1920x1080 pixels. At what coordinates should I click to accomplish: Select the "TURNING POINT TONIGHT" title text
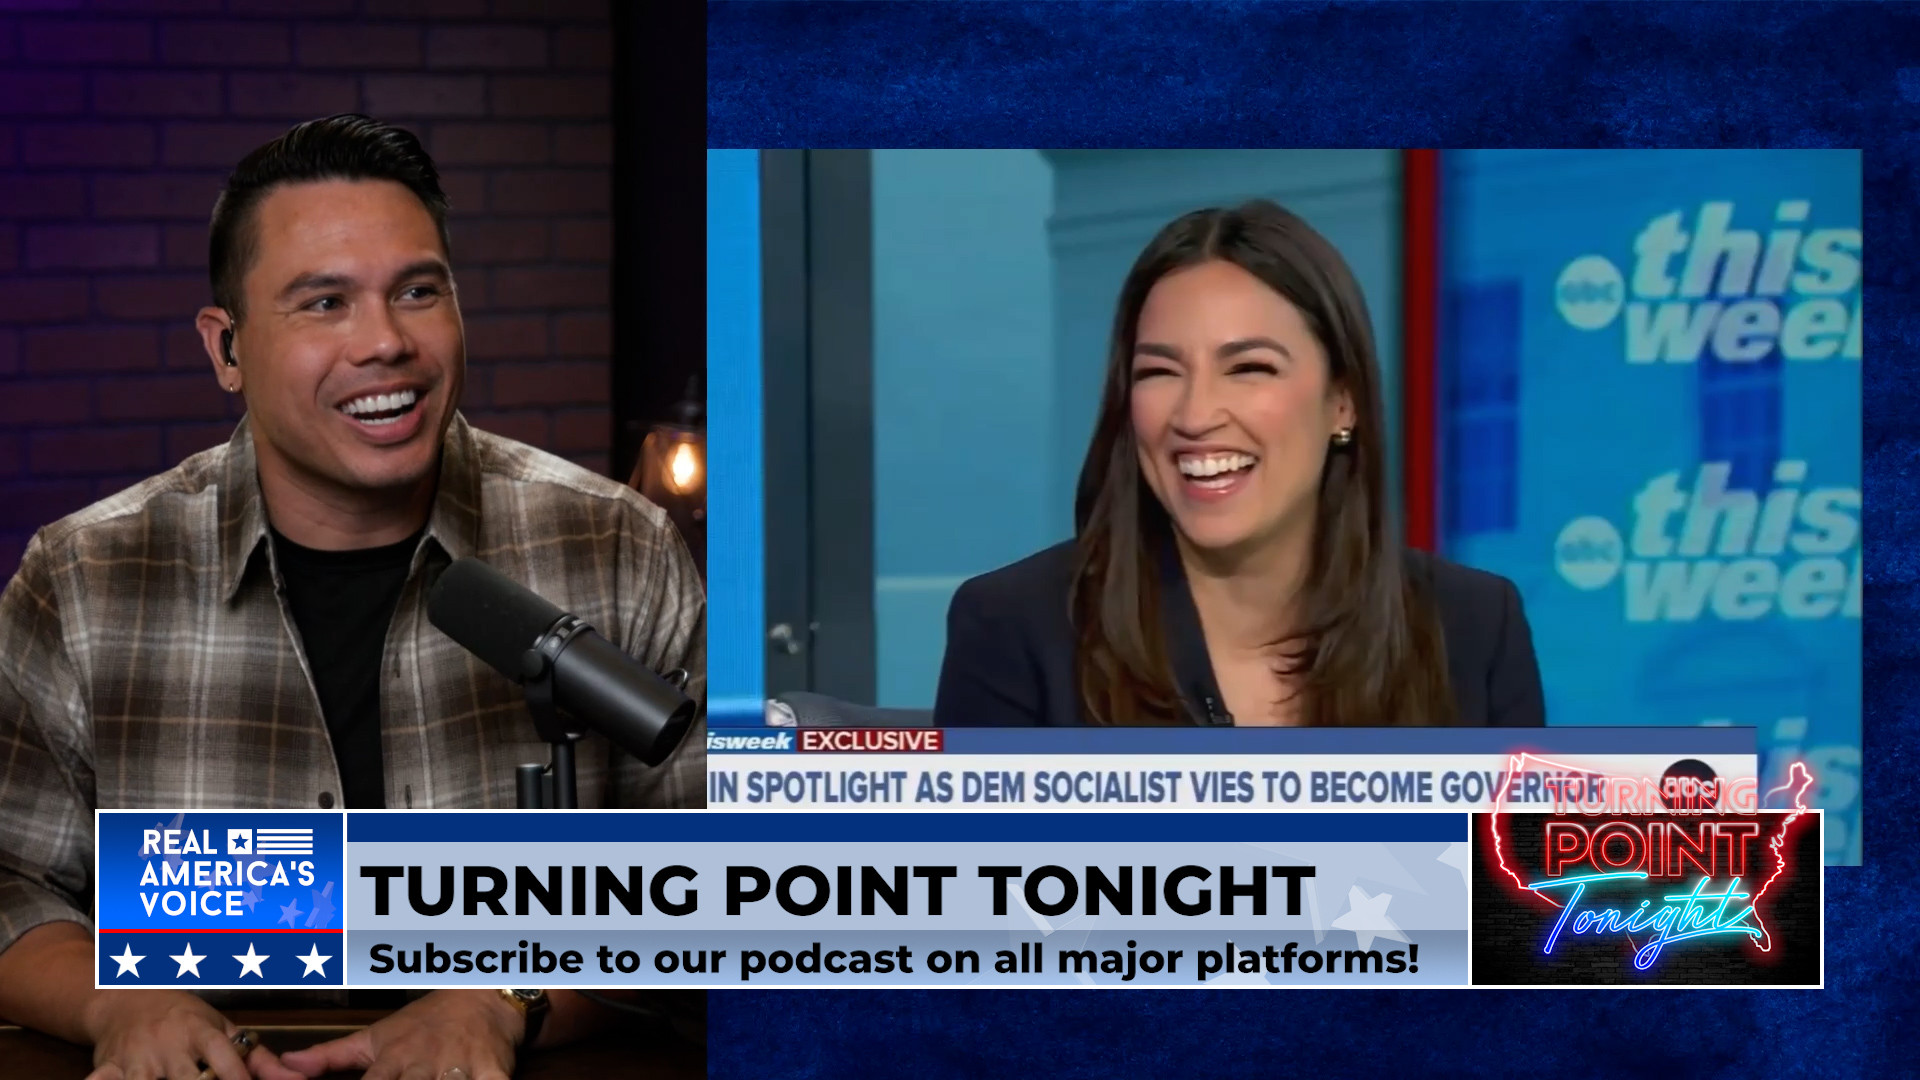[838, 891]
